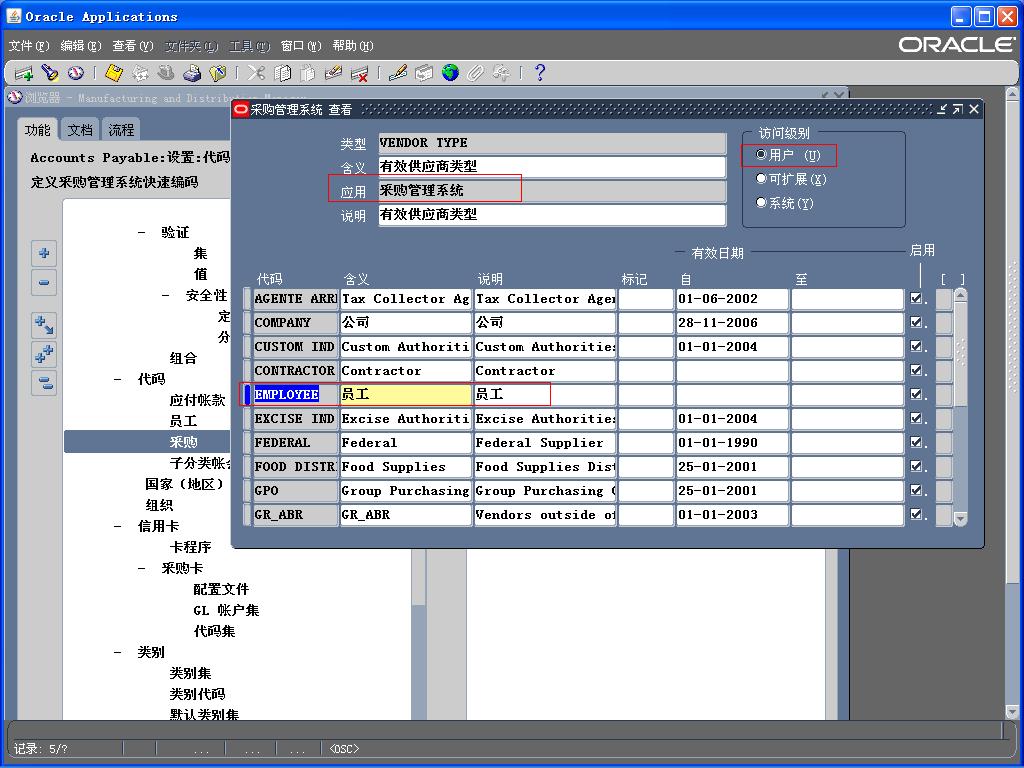
Task: Collapse the 验证 tree node
Action: click(142, 232)
